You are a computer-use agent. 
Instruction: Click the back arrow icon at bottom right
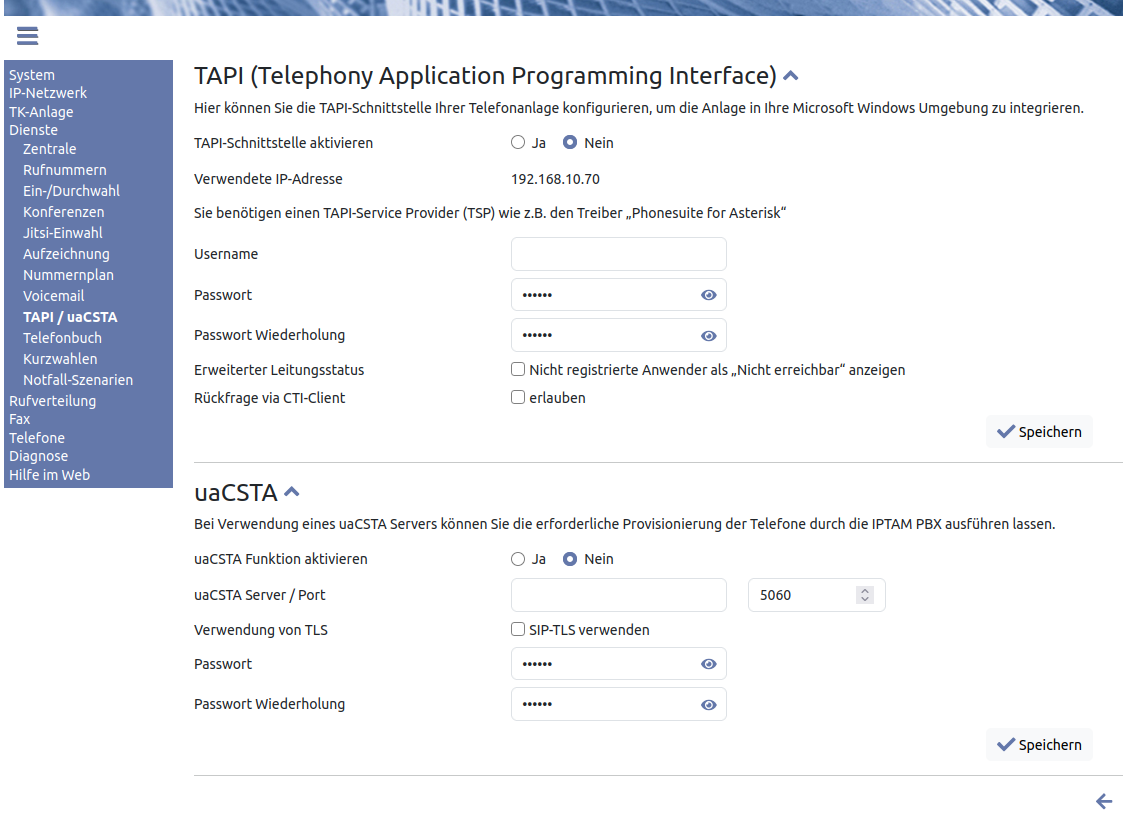click(x=1104, y=801)
